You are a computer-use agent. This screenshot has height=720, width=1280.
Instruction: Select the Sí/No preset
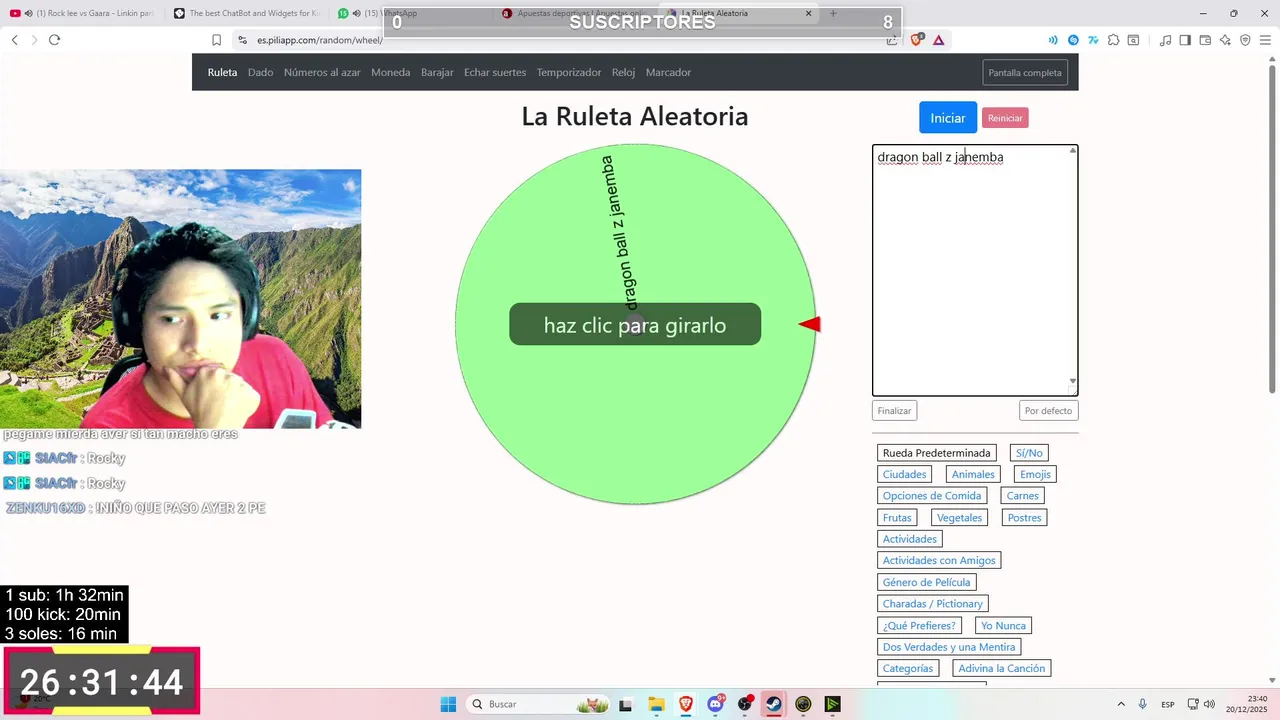pyautogui.click(x=1029, y=453)
